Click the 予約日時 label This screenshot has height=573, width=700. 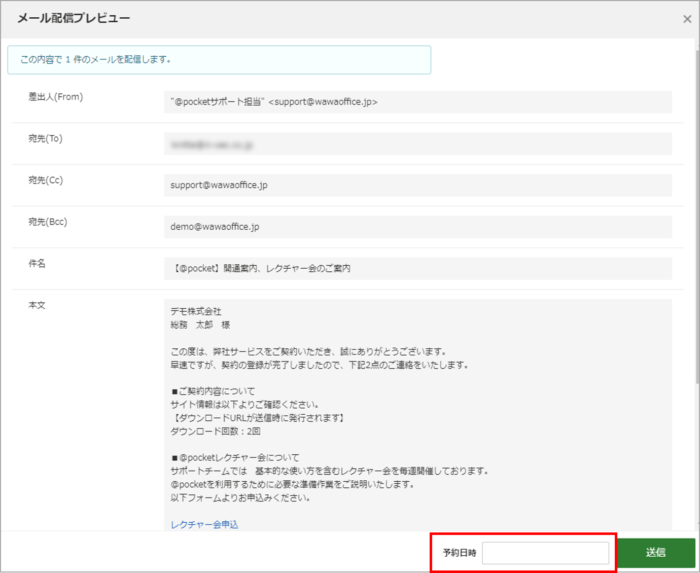click(x=459, y=553)
